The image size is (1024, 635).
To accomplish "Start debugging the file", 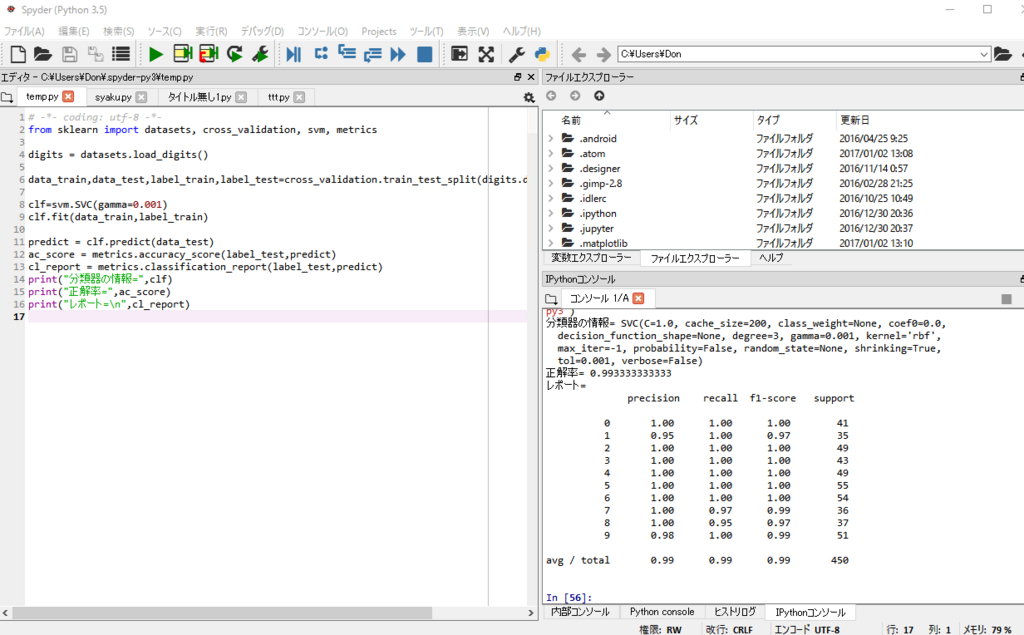I will pyautogui.click(x=294, y=54).
